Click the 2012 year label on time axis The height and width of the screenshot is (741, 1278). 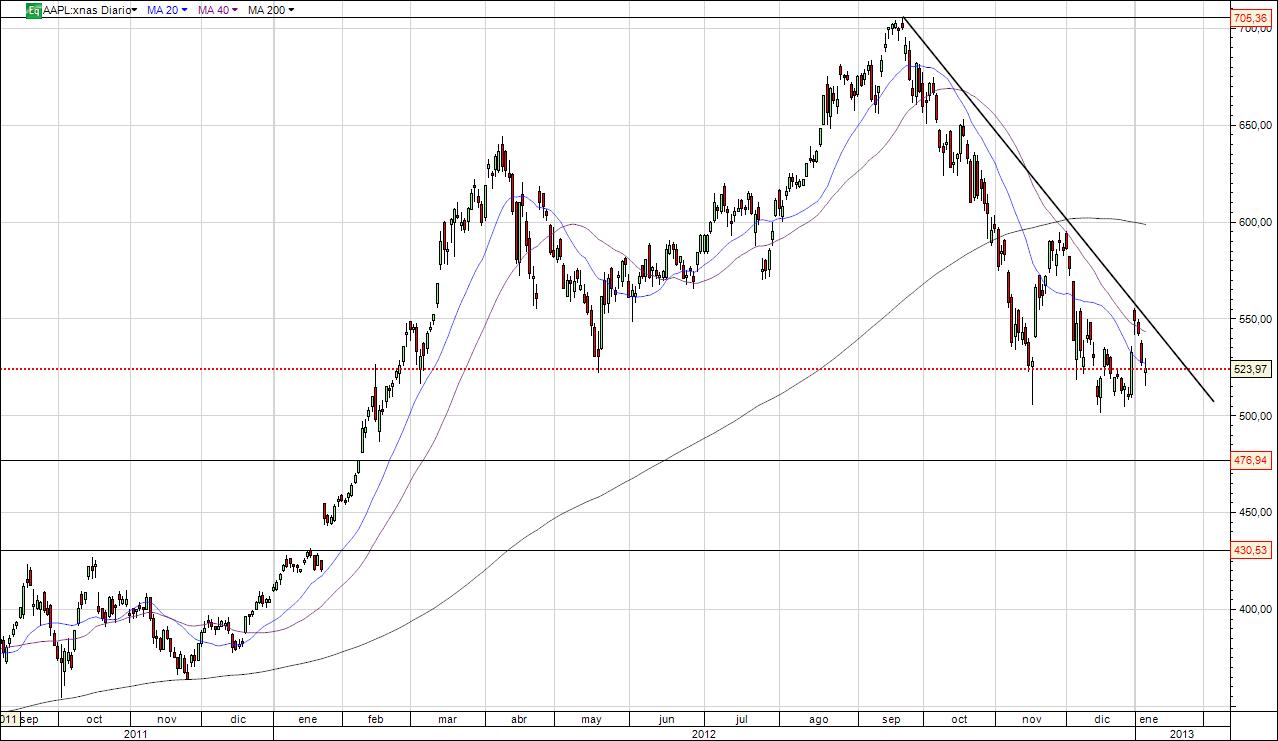point(704,733)
